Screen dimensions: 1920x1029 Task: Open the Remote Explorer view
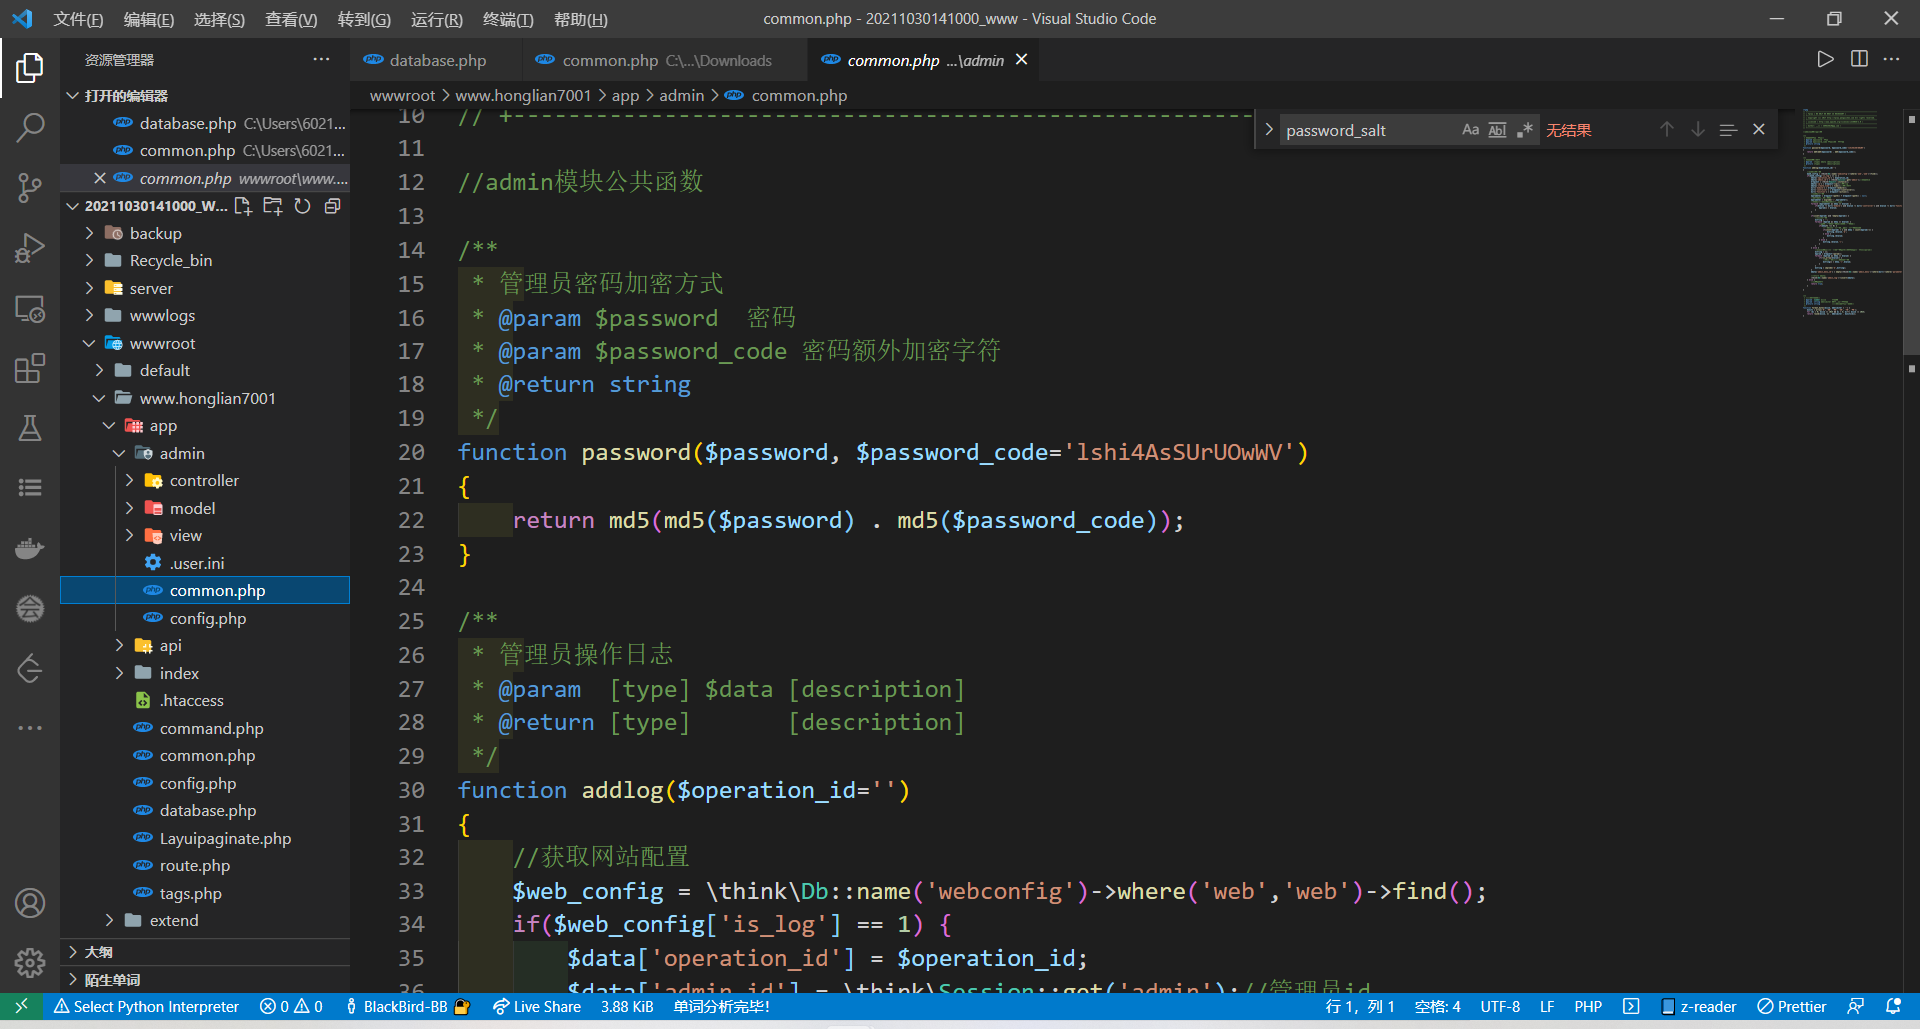pyautogui.click(x=30, y=309)
